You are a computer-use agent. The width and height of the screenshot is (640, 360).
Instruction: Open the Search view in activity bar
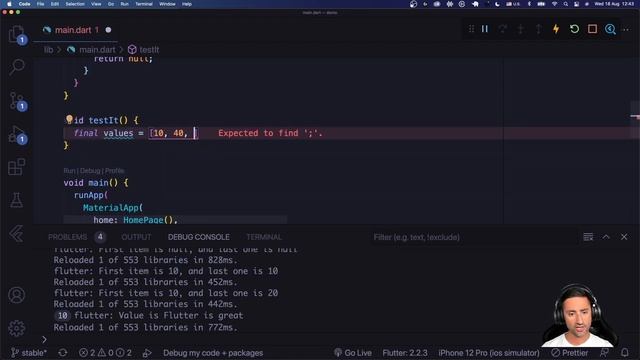17,67
